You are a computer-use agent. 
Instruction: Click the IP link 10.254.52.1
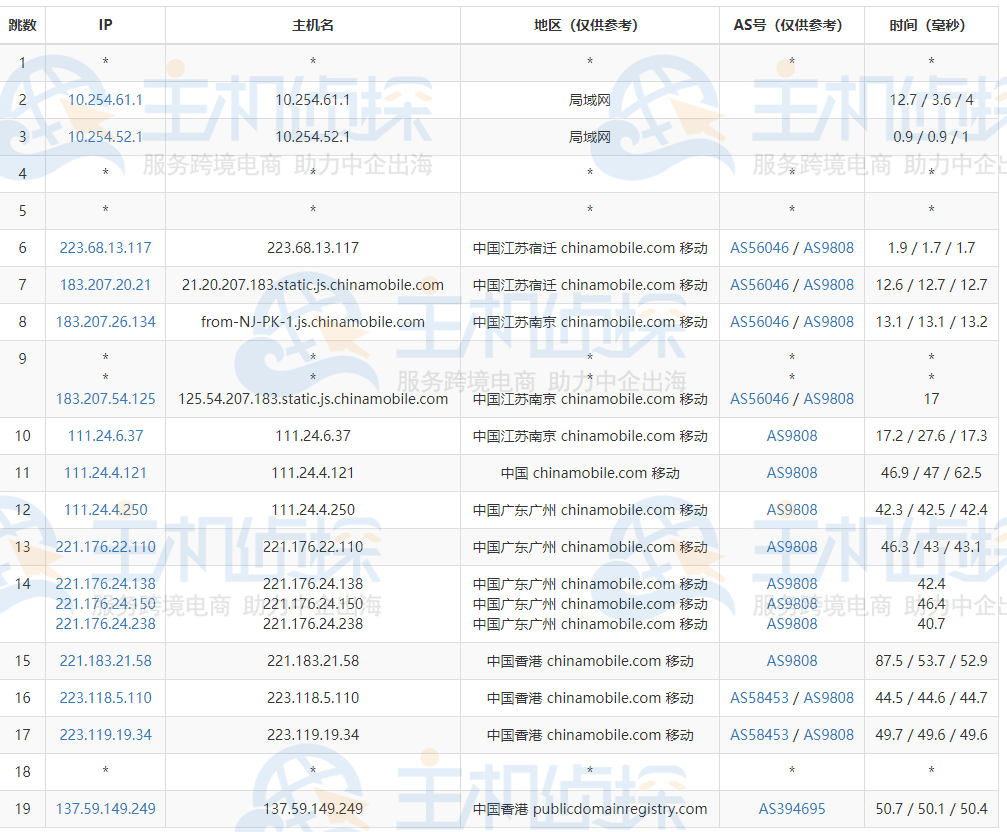tap(104, 137)
